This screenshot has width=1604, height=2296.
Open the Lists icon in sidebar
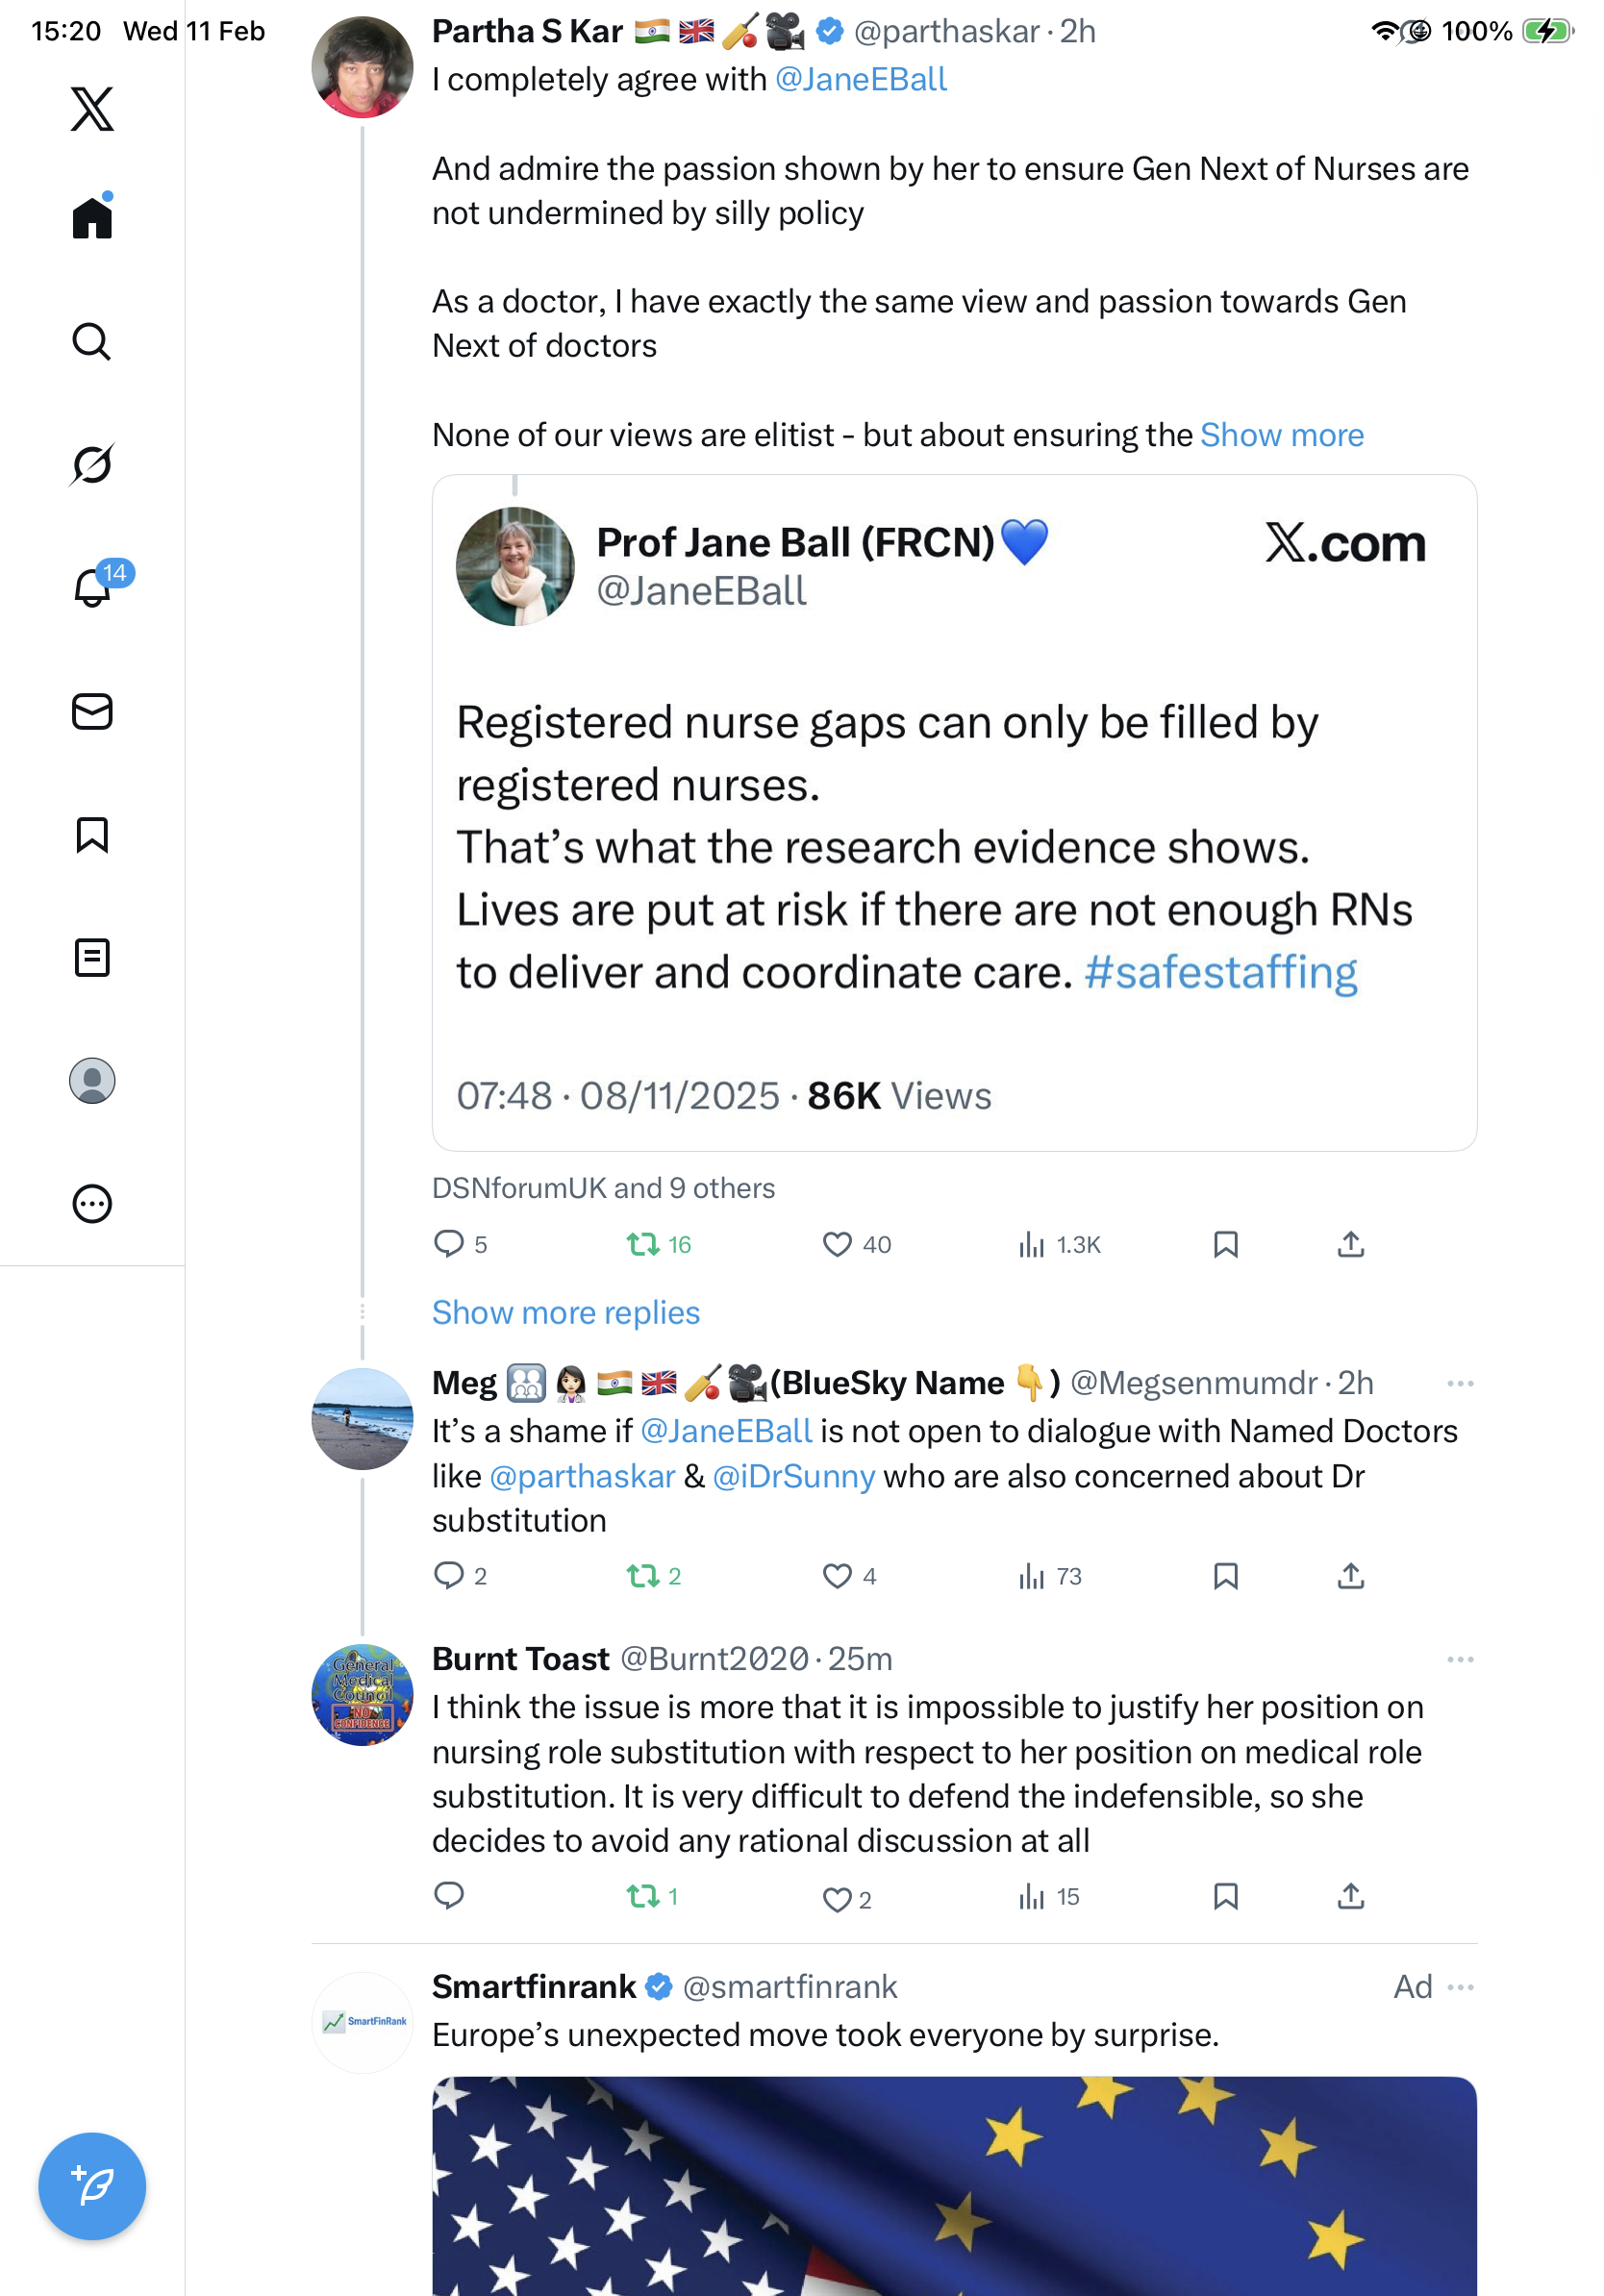92,958
